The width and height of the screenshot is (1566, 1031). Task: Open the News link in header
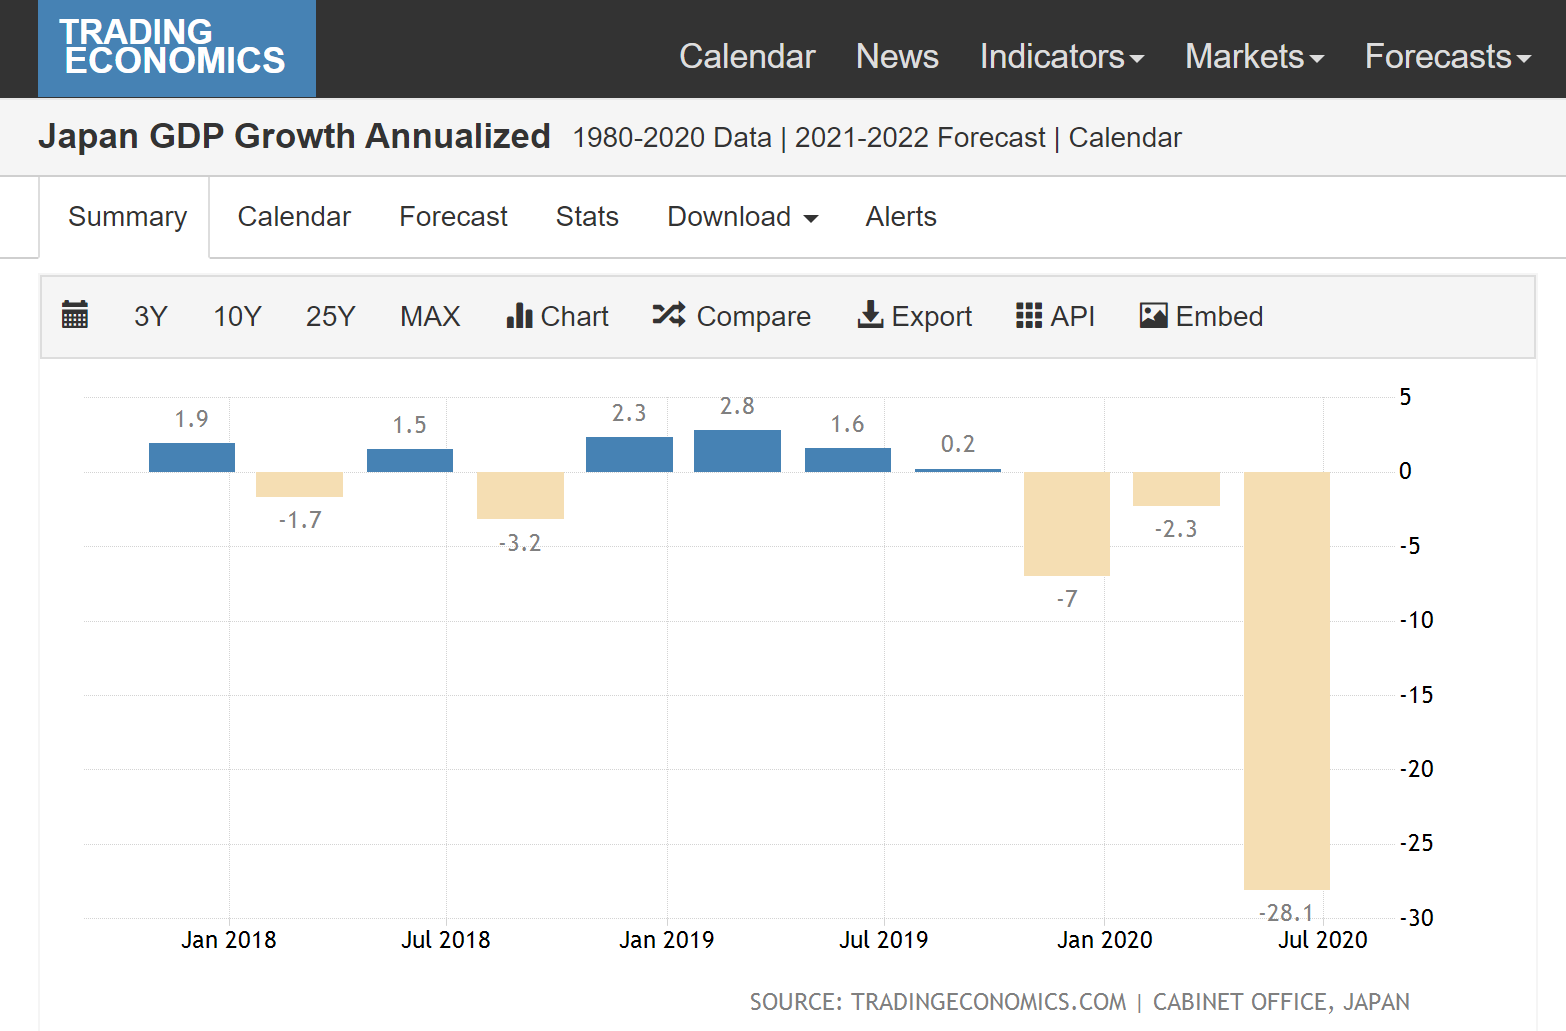click(x=897, y=57)
